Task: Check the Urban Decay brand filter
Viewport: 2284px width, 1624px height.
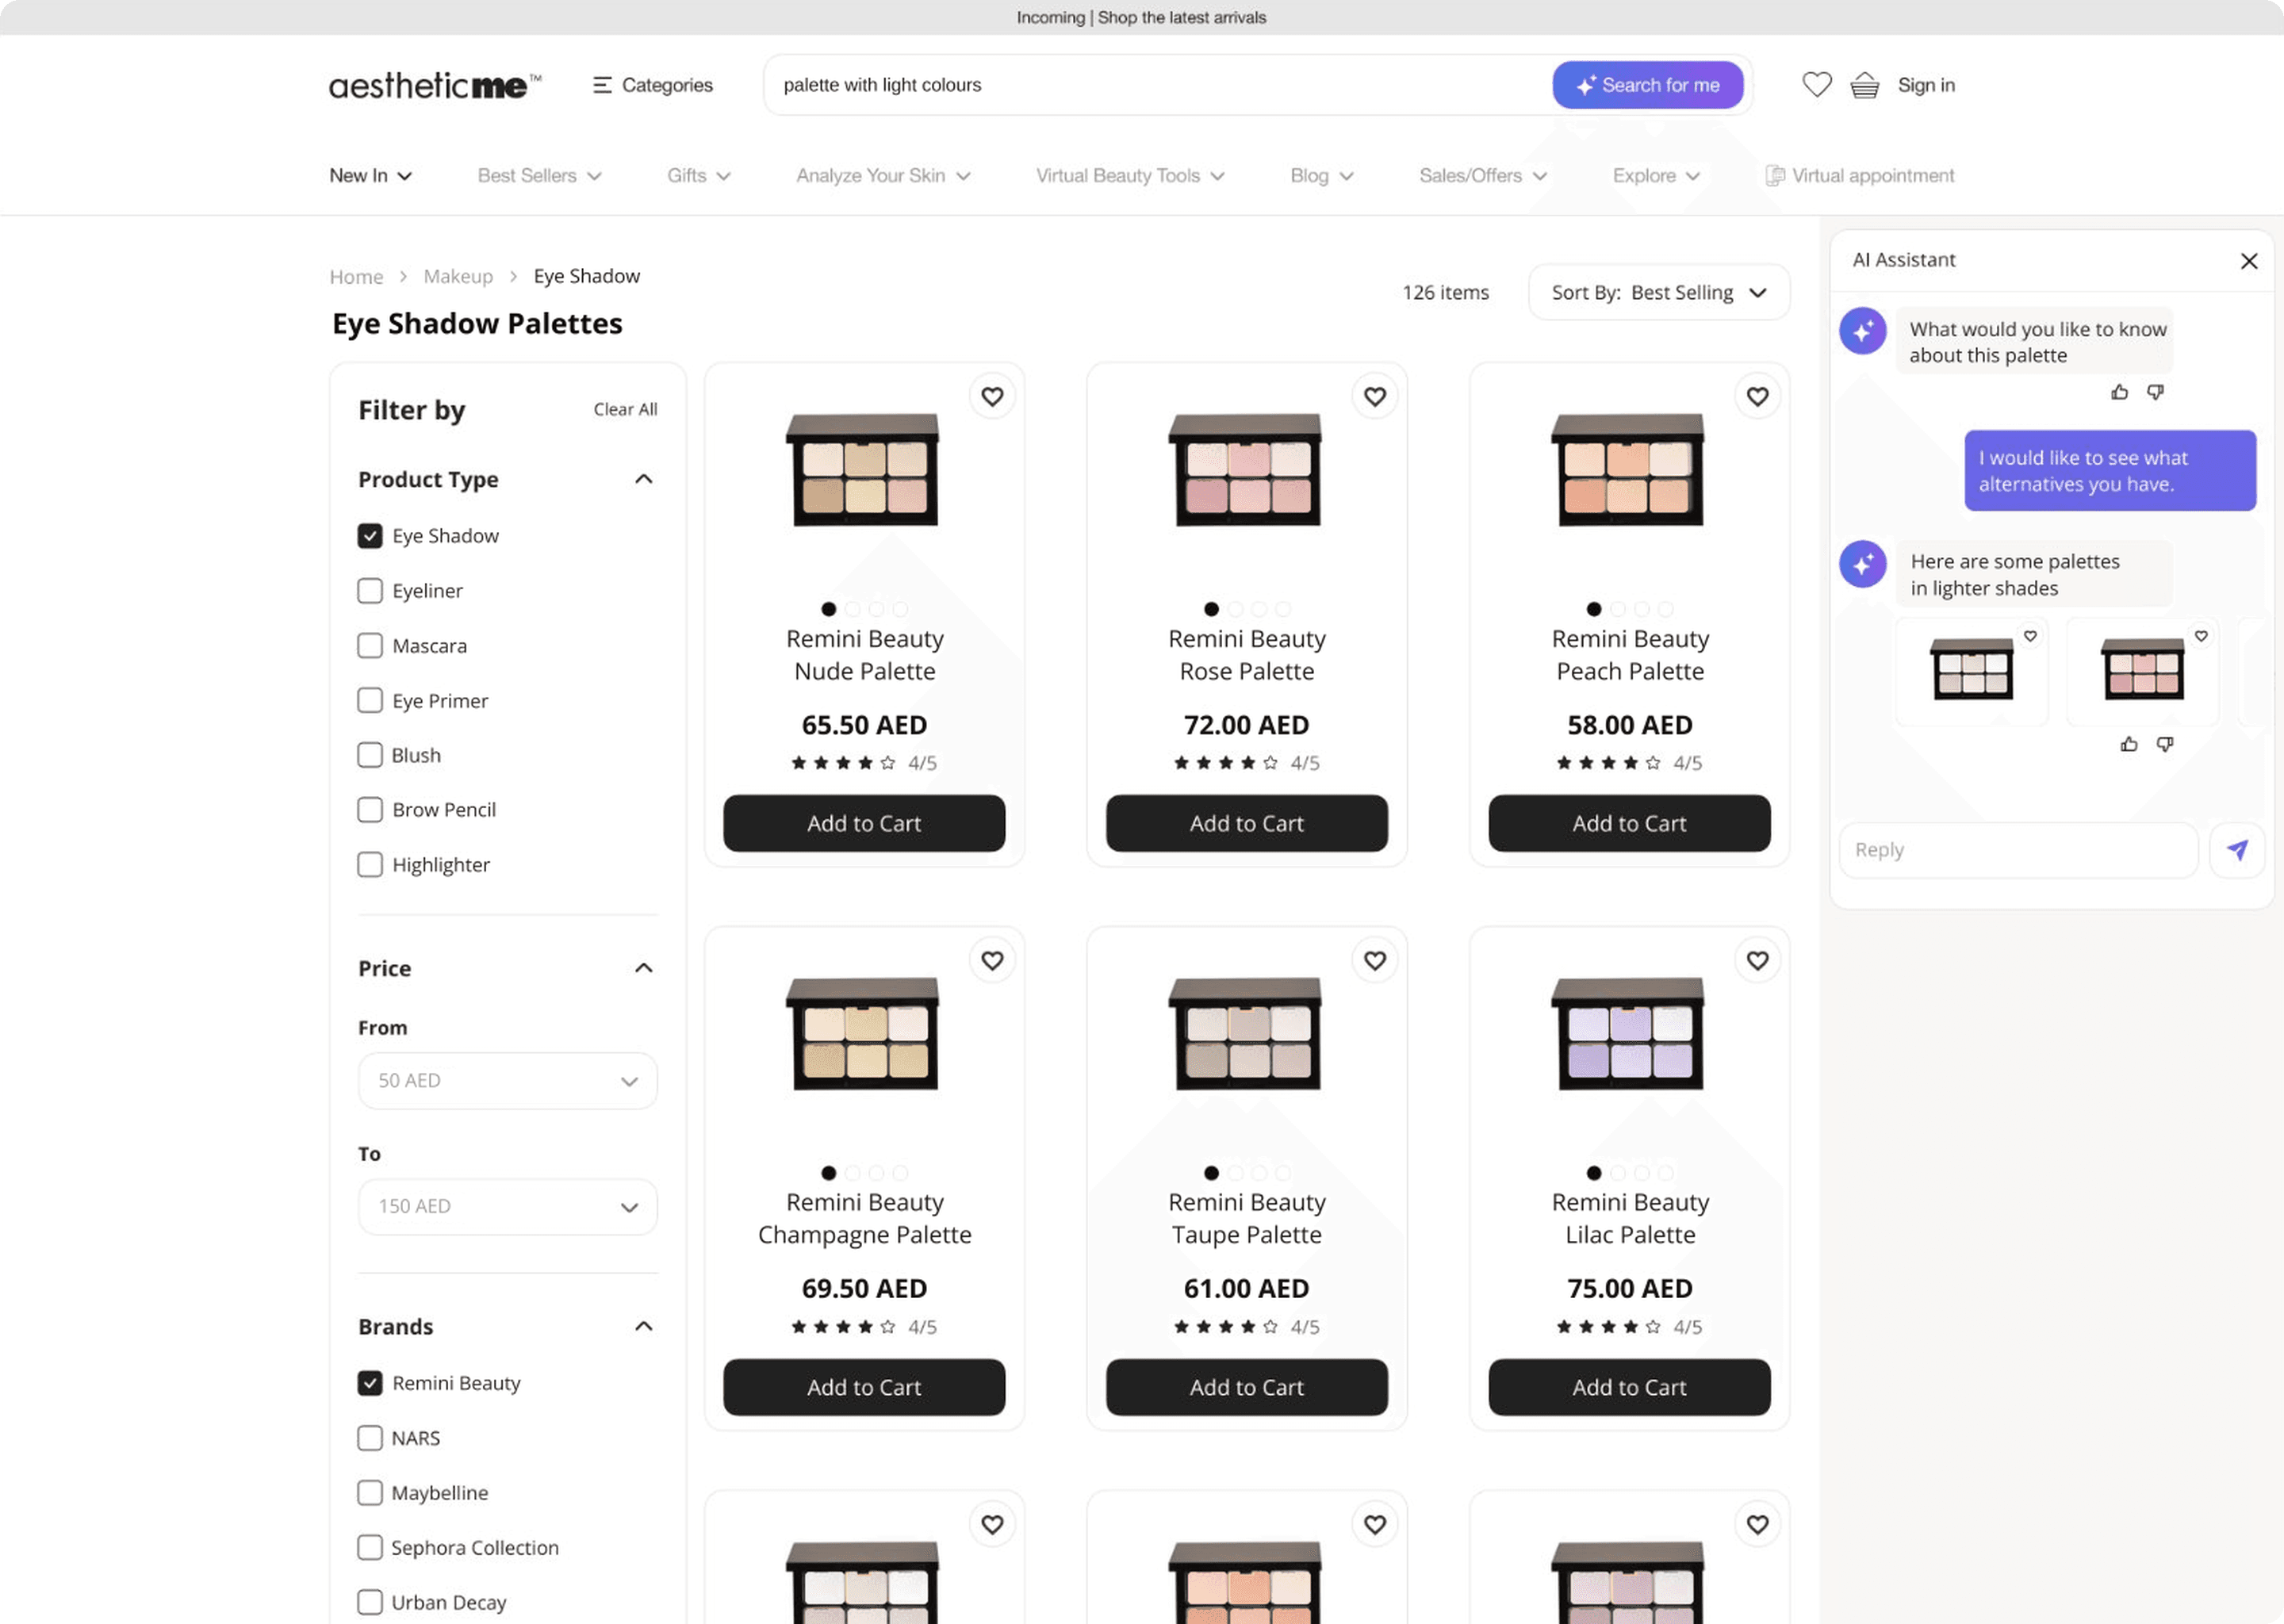Action: coord(370,1602)
